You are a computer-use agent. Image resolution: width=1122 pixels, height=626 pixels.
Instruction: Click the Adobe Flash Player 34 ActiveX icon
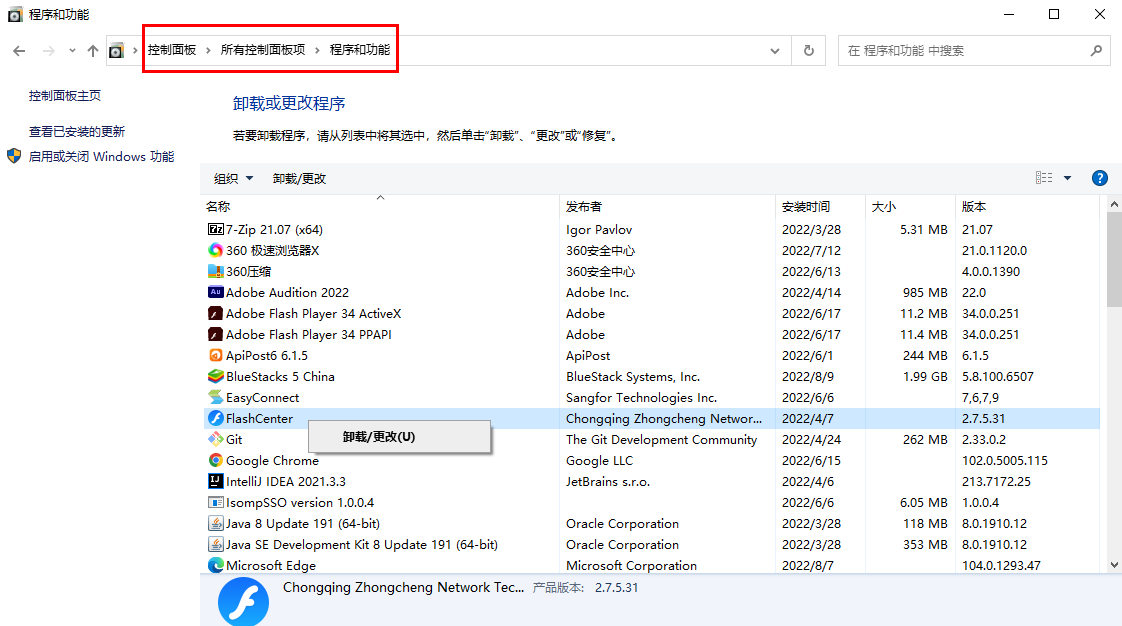click(x=215, y=313)
